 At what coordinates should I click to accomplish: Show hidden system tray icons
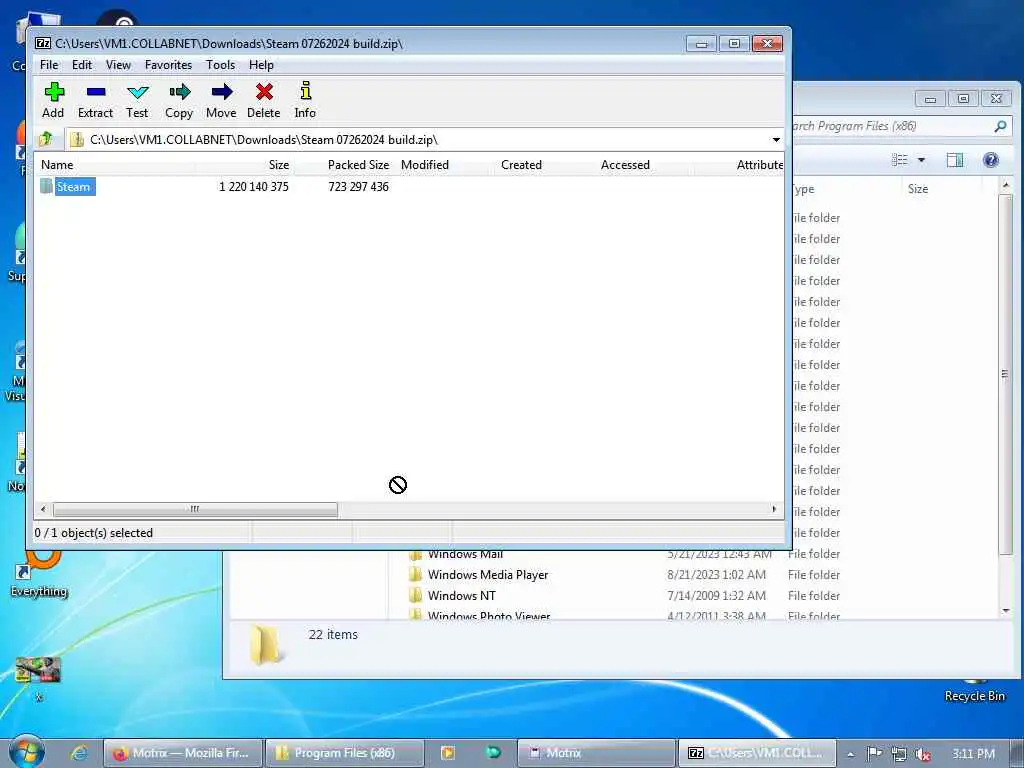tap(850, 754)
